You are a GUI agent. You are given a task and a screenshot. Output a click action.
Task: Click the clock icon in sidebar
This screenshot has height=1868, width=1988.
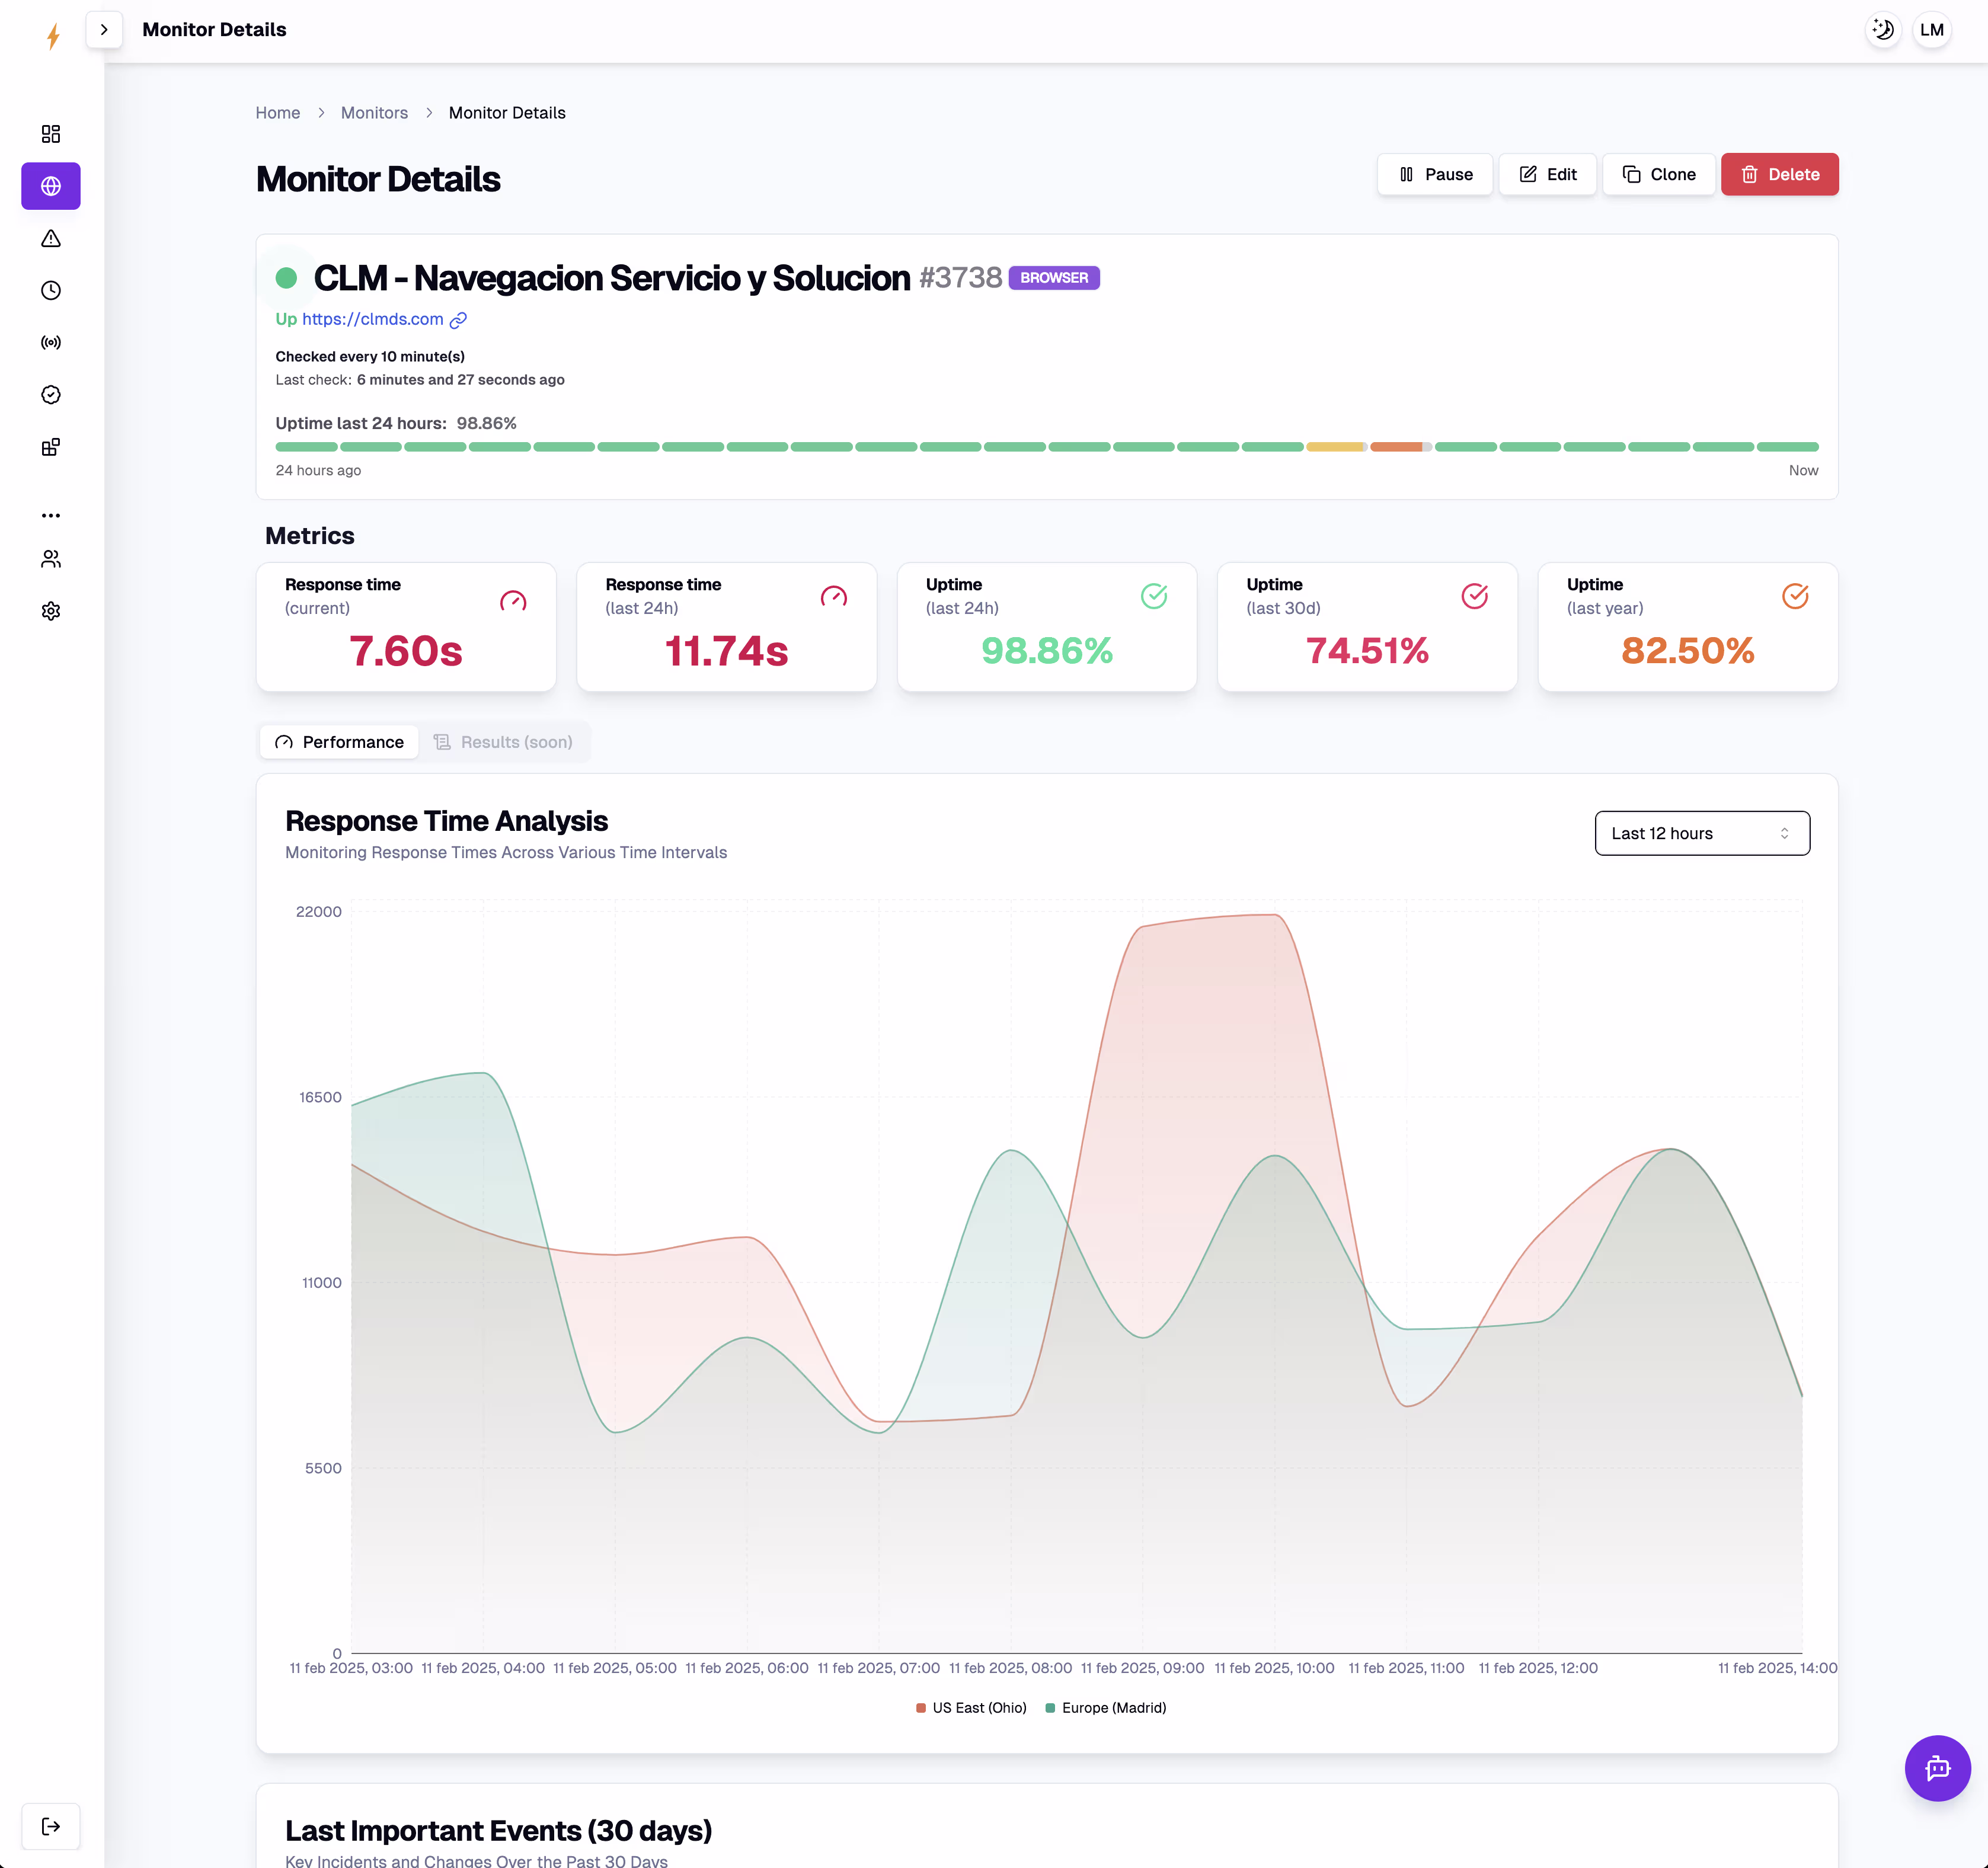point(51,290)
